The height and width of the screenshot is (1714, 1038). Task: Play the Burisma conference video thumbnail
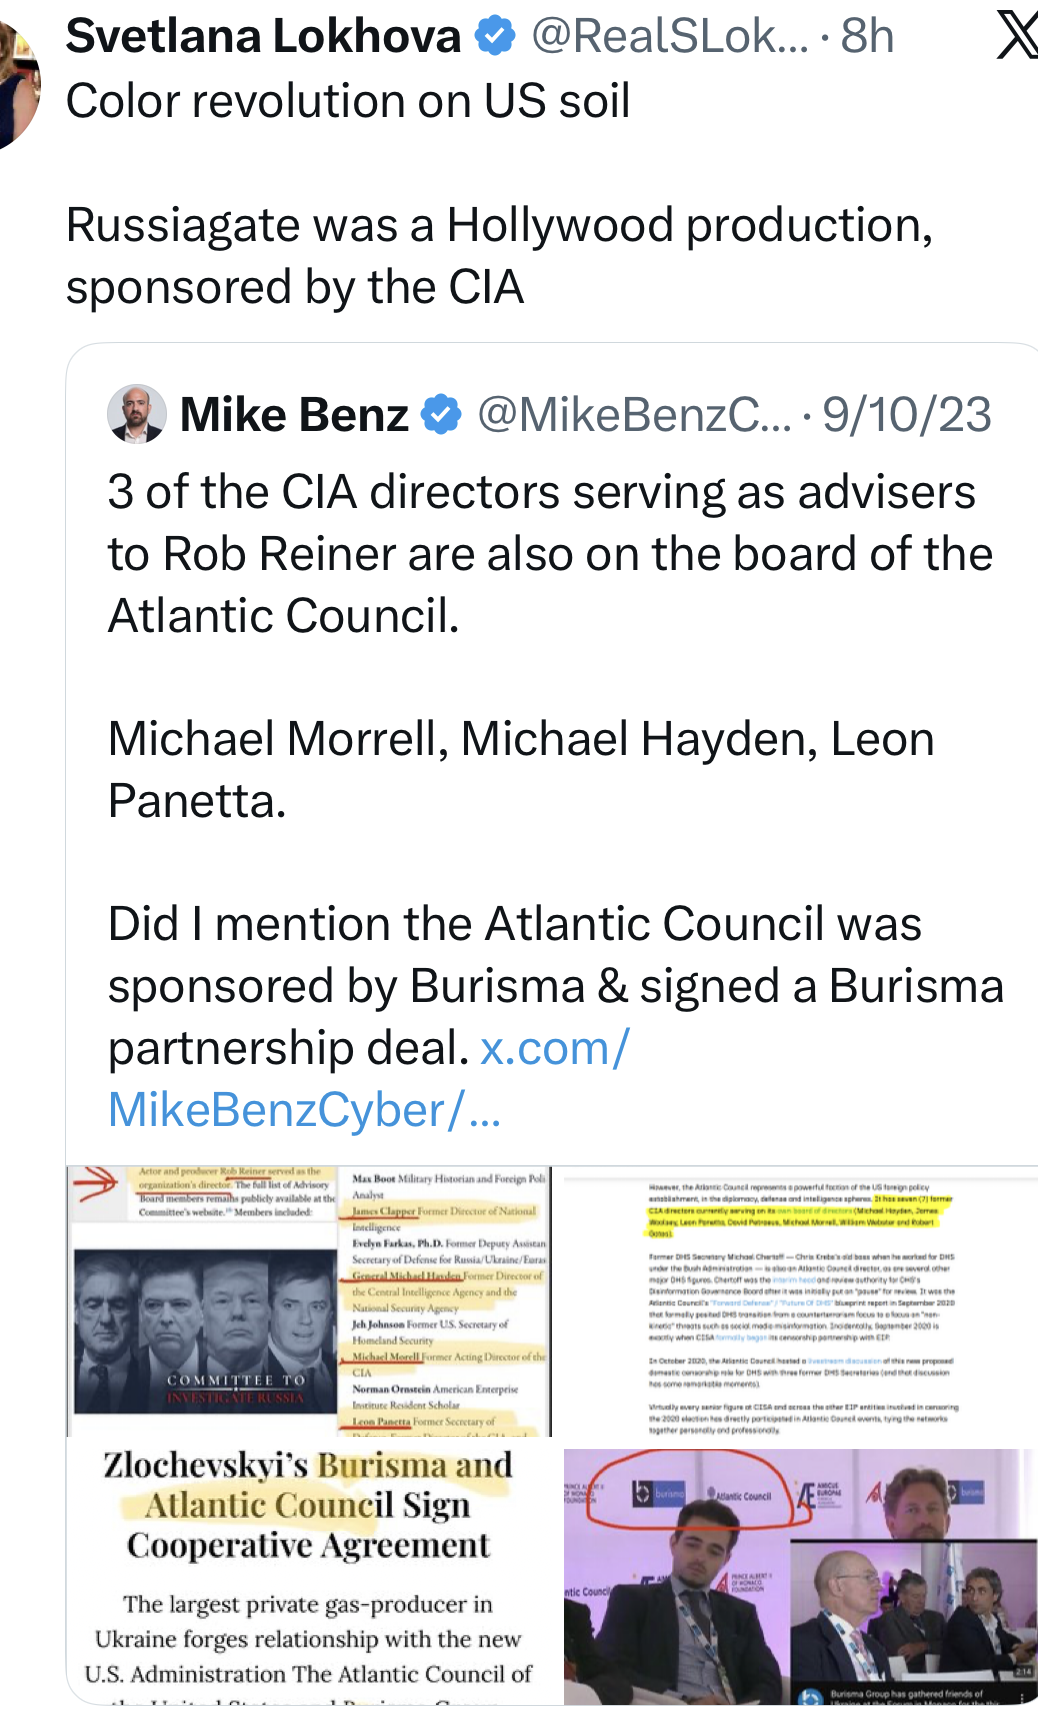pyautogui.click(x=800, y=1576)
